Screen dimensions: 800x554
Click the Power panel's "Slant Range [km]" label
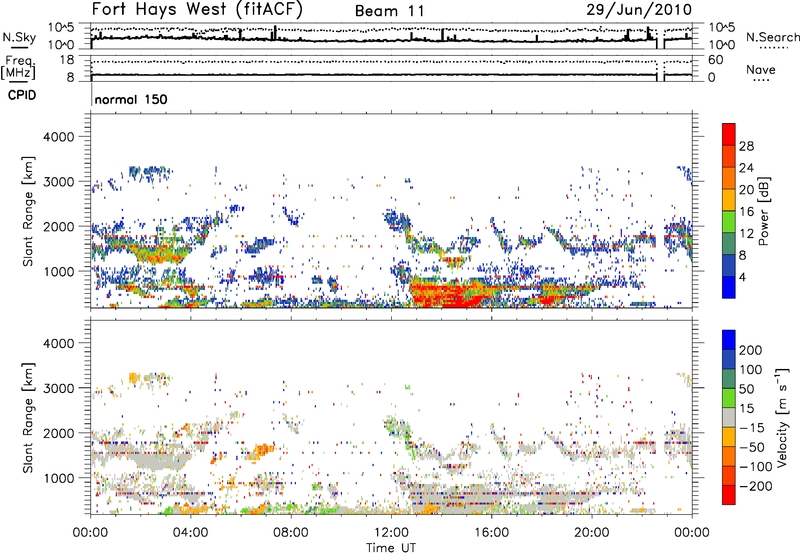point(28,211)
